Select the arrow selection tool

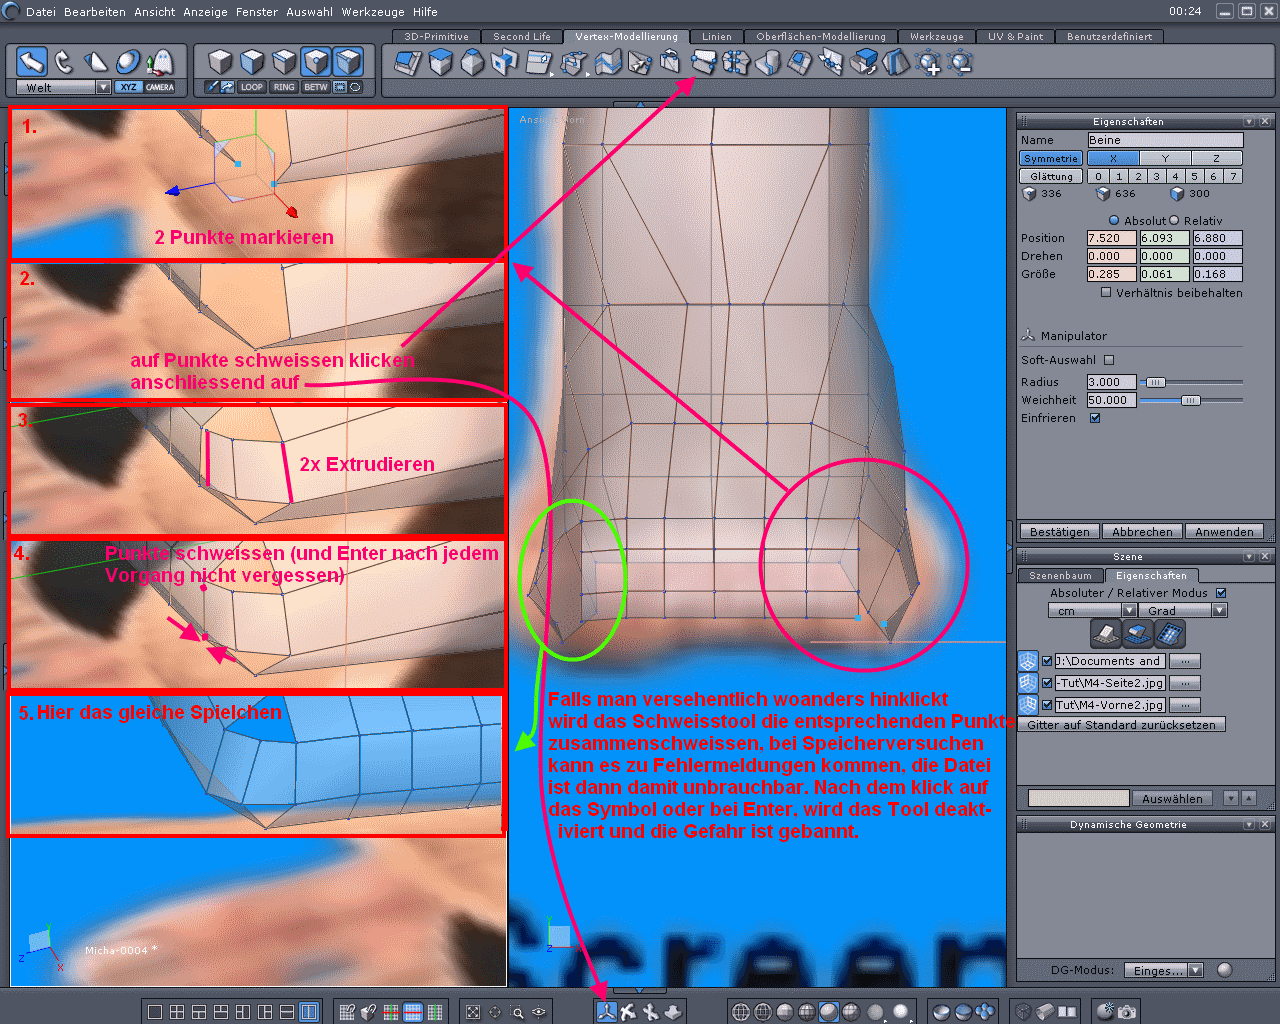31,62
